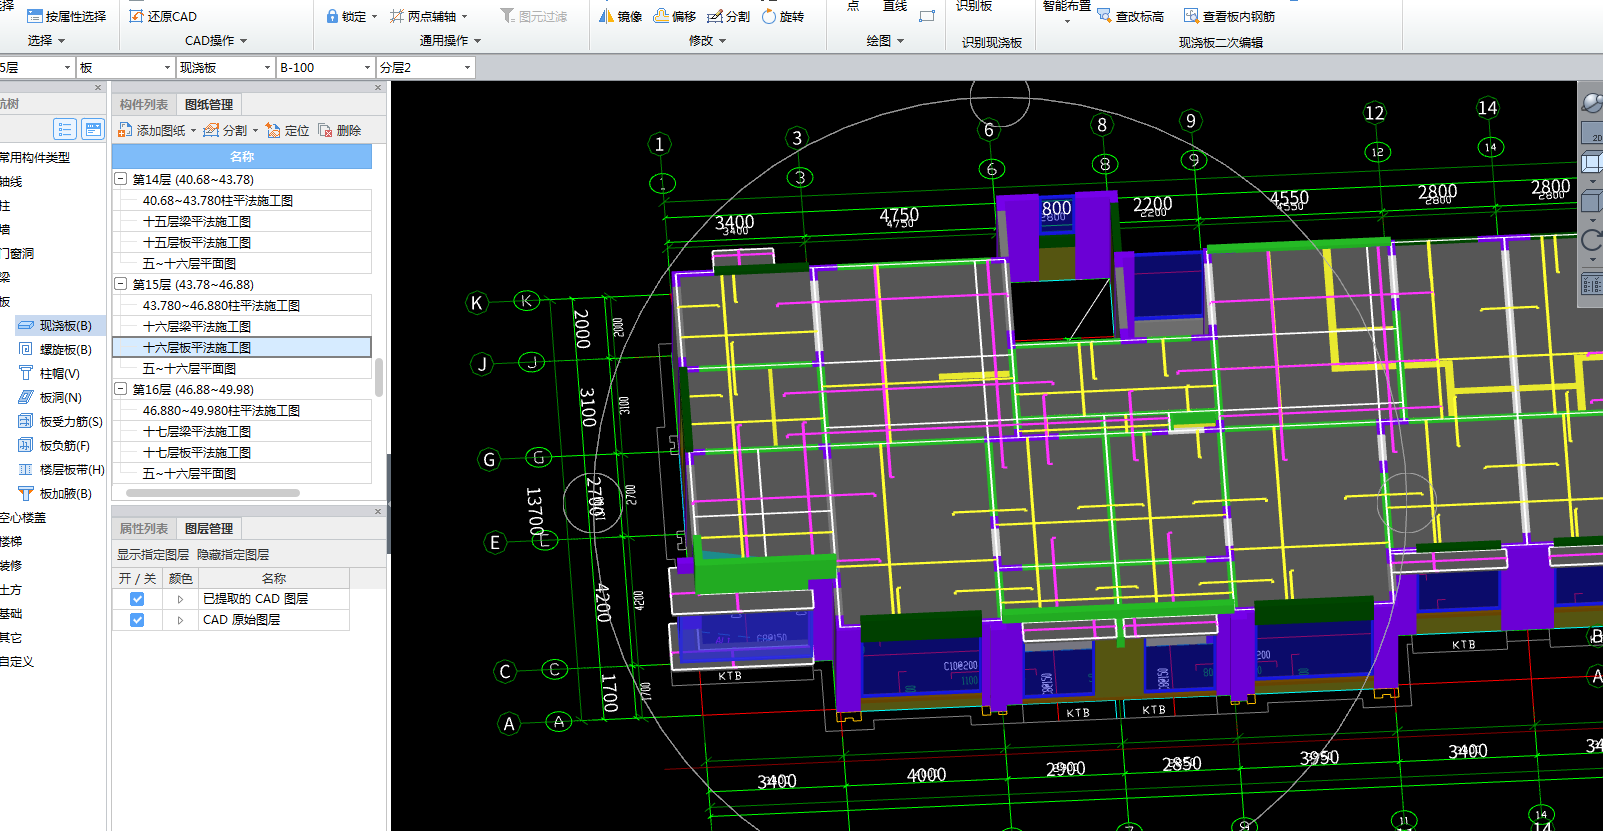
Task: Select drawing 十五层梁平法施工图
Action: pos(197,221)
